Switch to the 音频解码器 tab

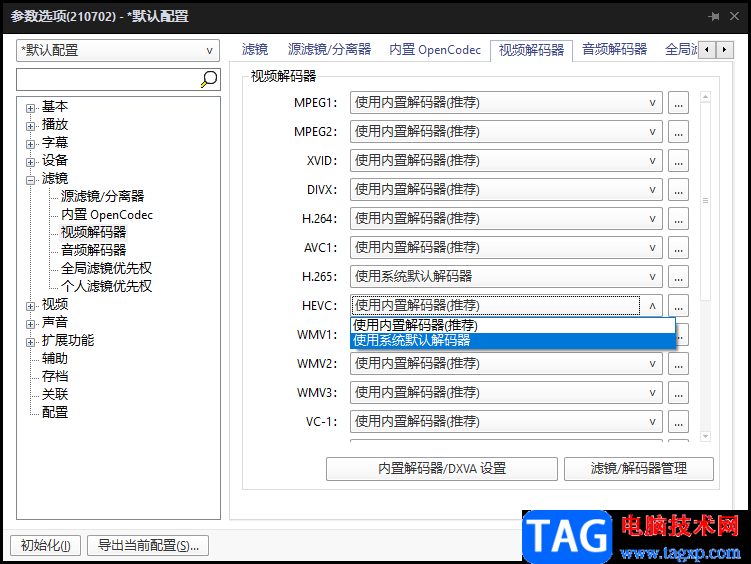click(x=614, y=49)
